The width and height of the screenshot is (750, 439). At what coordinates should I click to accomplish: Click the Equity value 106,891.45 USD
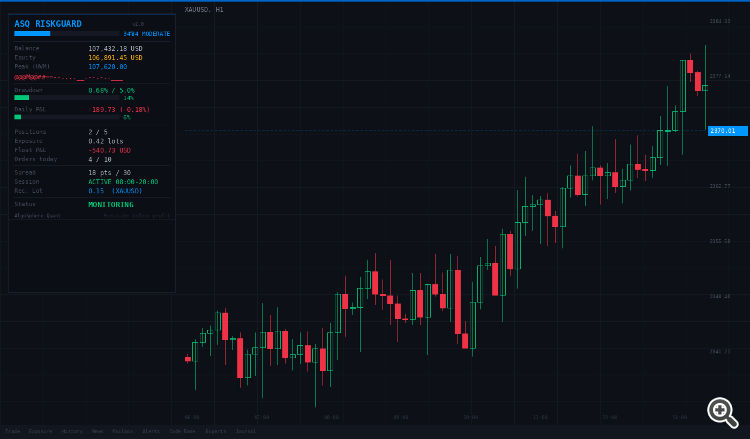[115, 57]
